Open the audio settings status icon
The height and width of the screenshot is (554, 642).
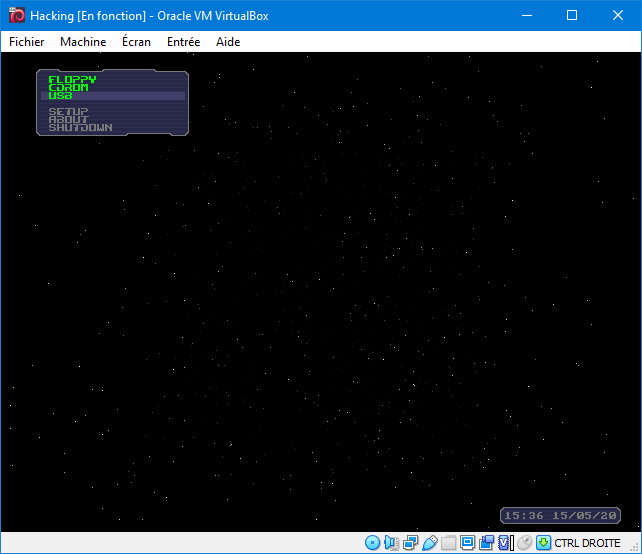(392, 543)
